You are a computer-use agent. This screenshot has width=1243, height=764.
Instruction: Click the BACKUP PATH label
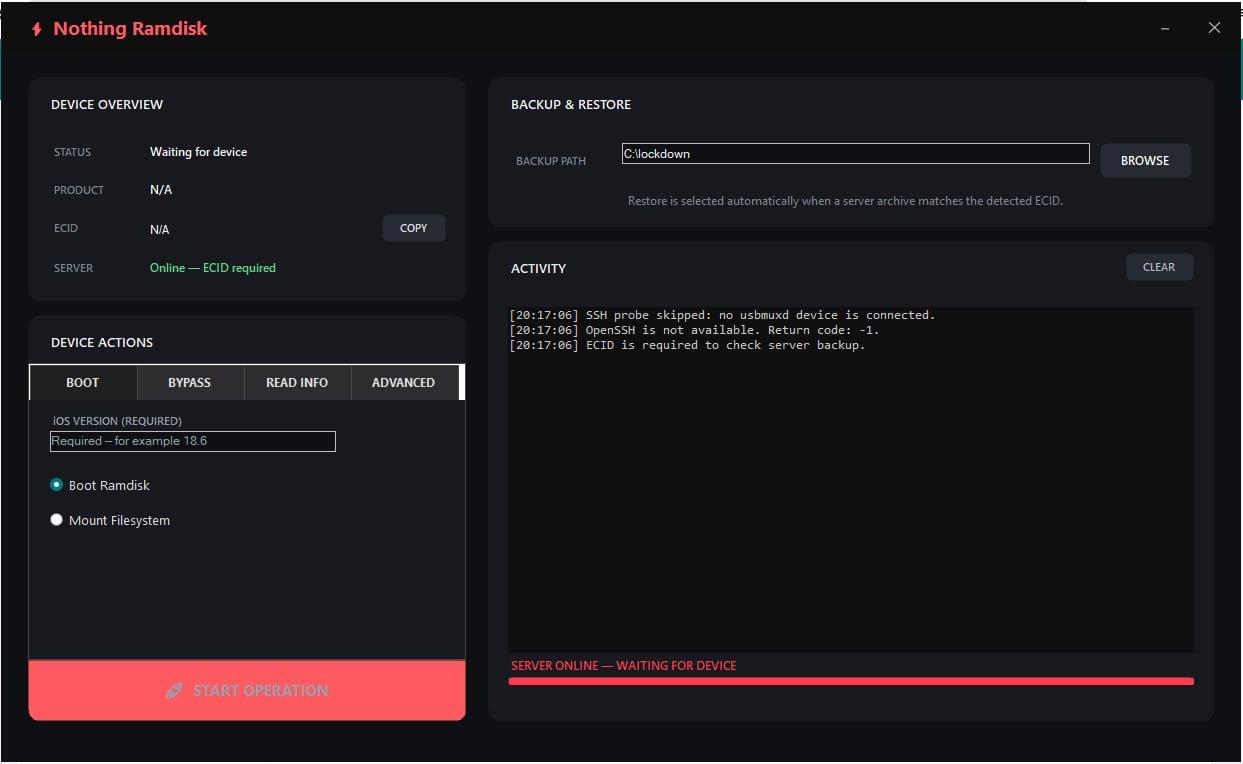coord(551,161)
